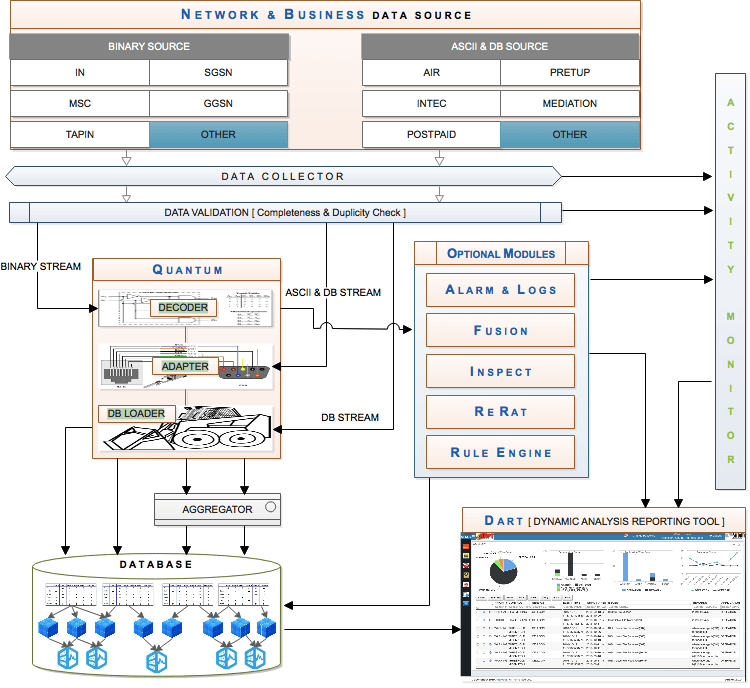750x688 pixels.
Task: Click the down arrow below ASCII & DB Source
Action: (x=439, y=158)
